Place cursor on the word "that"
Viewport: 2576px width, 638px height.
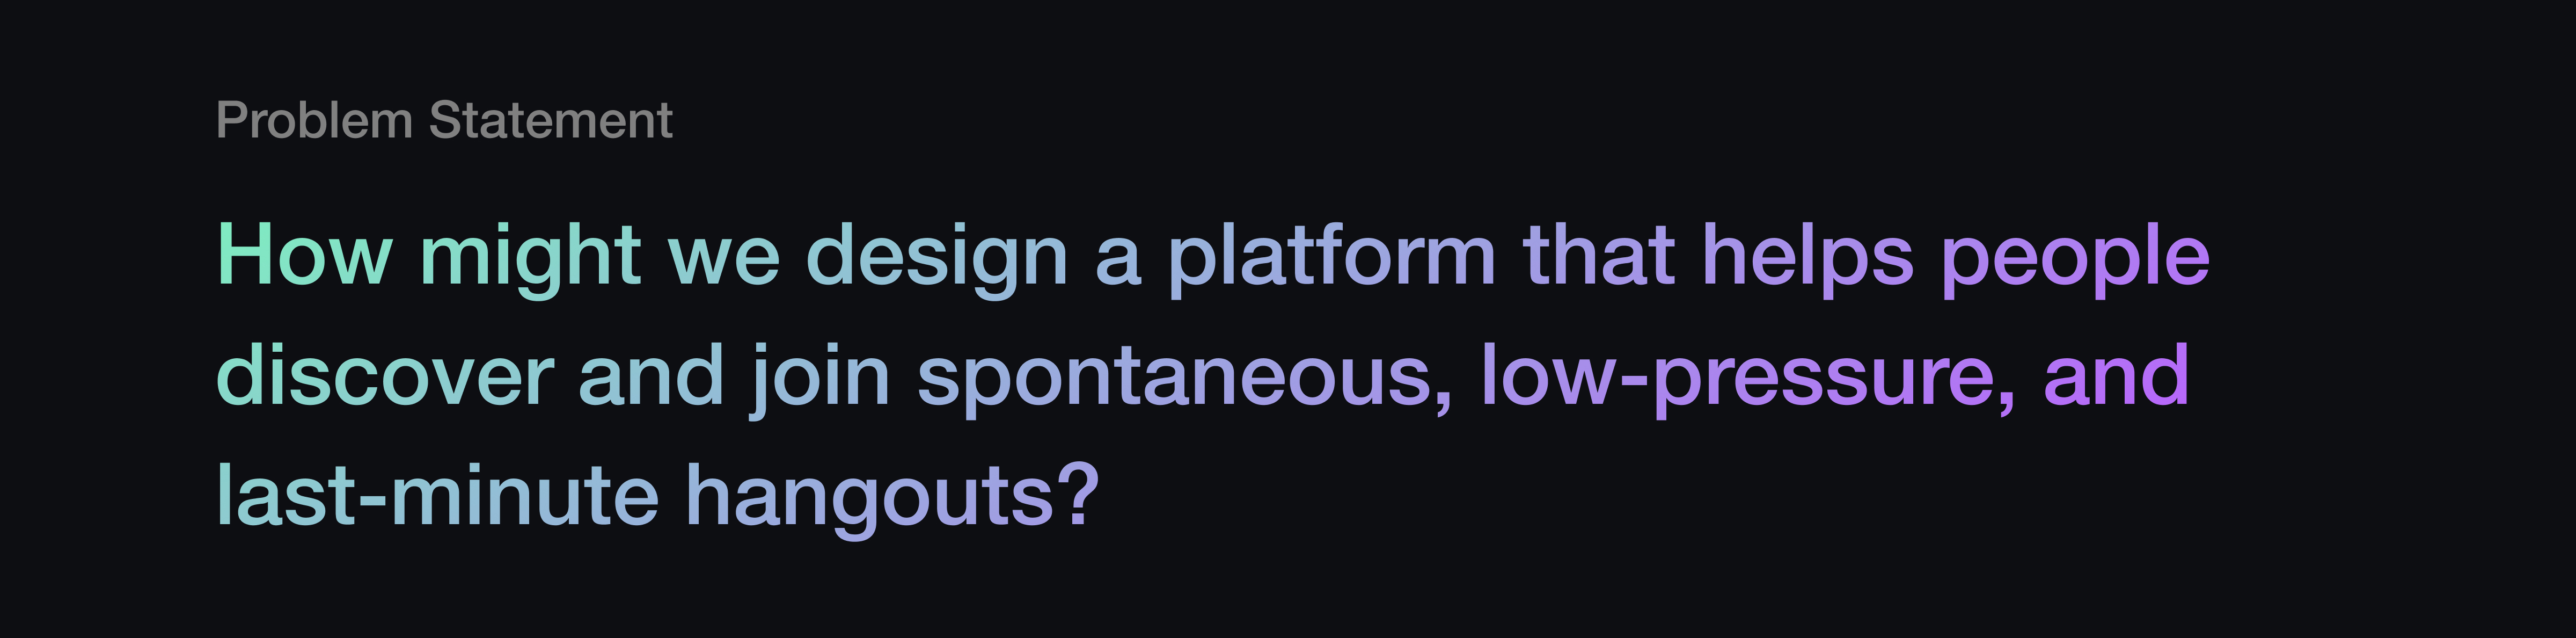[x=1598, y=256]
